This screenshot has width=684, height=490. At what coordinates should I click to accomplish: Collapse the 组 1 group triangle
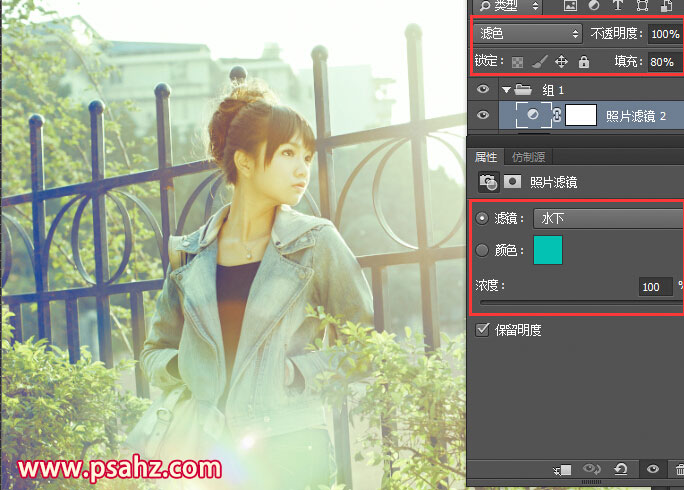coord(506,90)
